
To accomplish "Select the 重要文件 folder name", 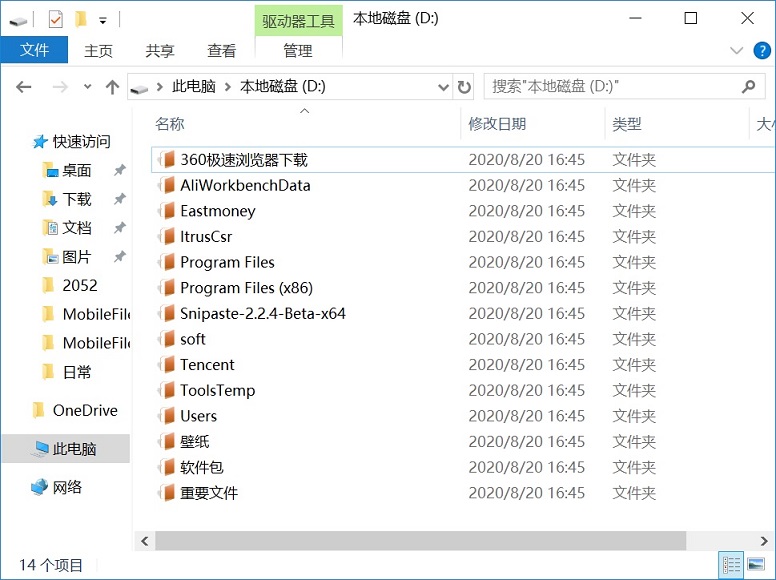I will coord(209,493).
